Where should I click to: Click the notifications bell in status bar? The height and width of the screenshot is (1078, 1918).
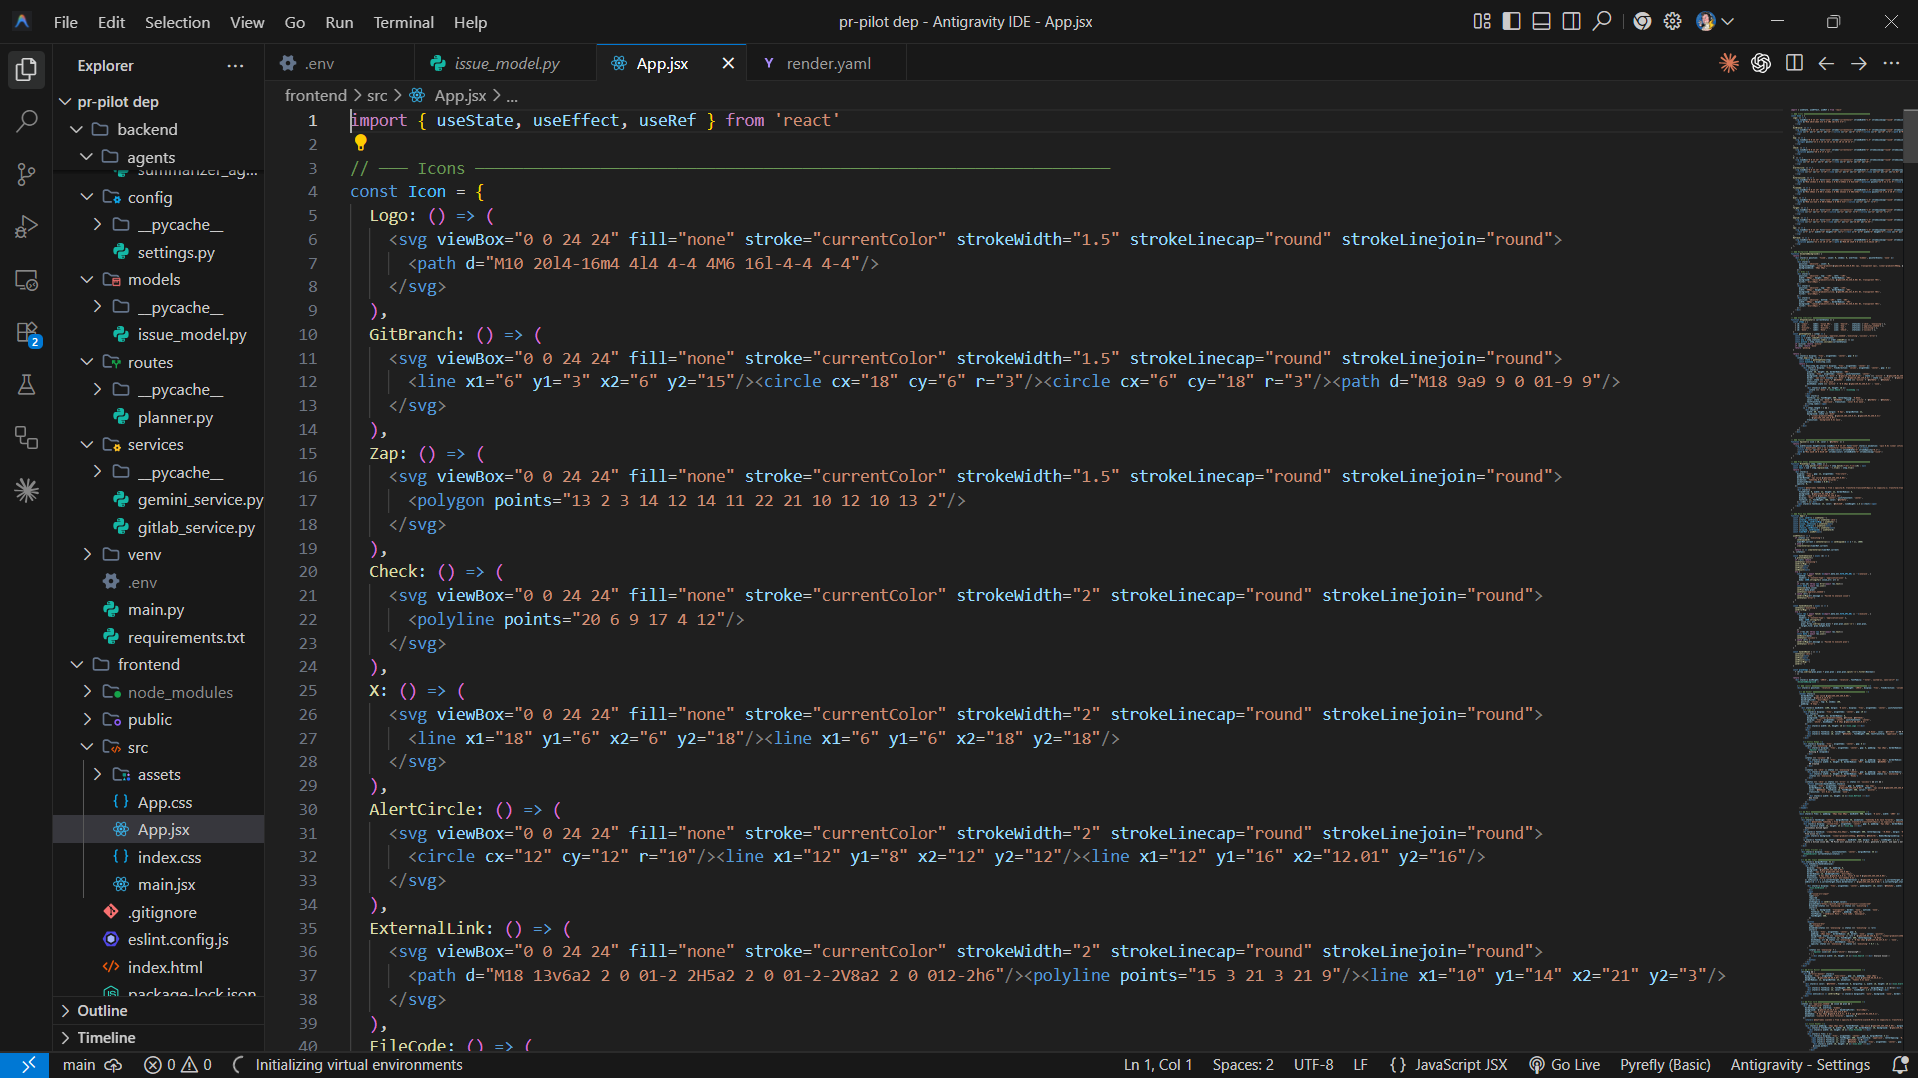pos(1900,1065)
